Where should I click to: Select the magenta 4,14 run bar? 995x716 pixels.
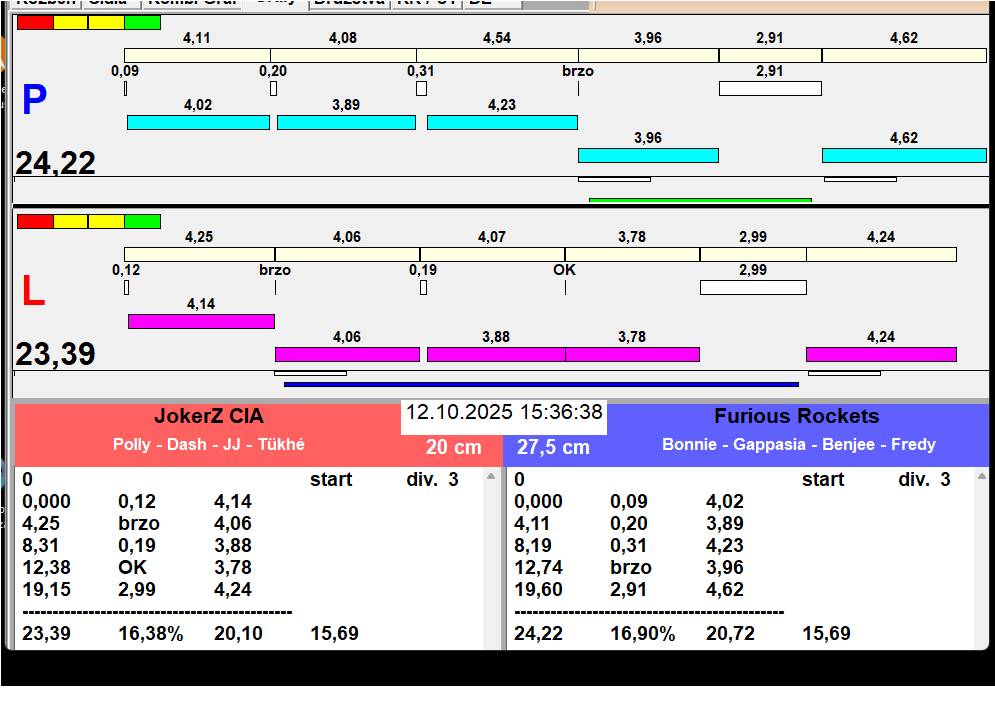click(201, 321)
